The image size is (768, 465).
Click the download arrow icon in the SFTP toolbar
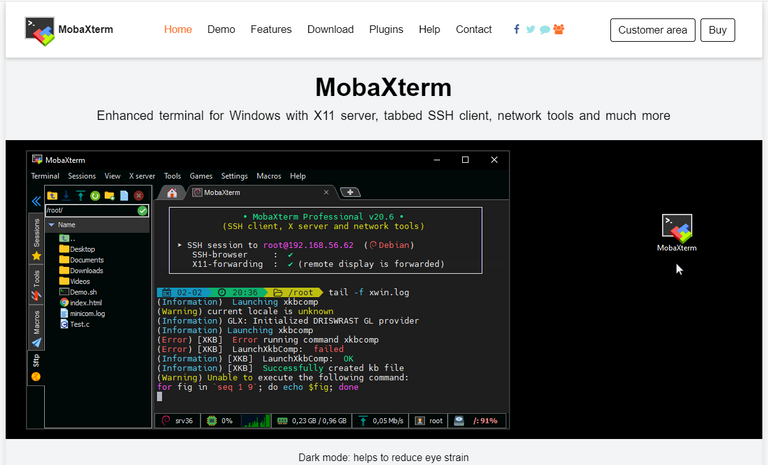coord(66,196)
